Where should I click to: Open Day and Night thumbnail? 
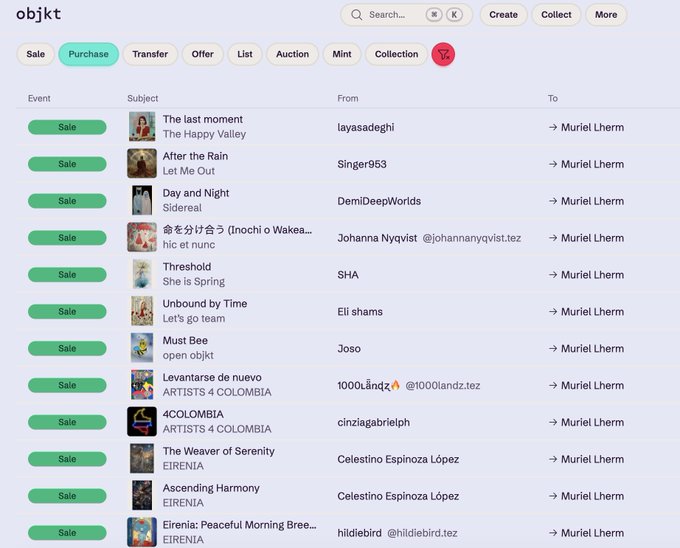(142, 200)
